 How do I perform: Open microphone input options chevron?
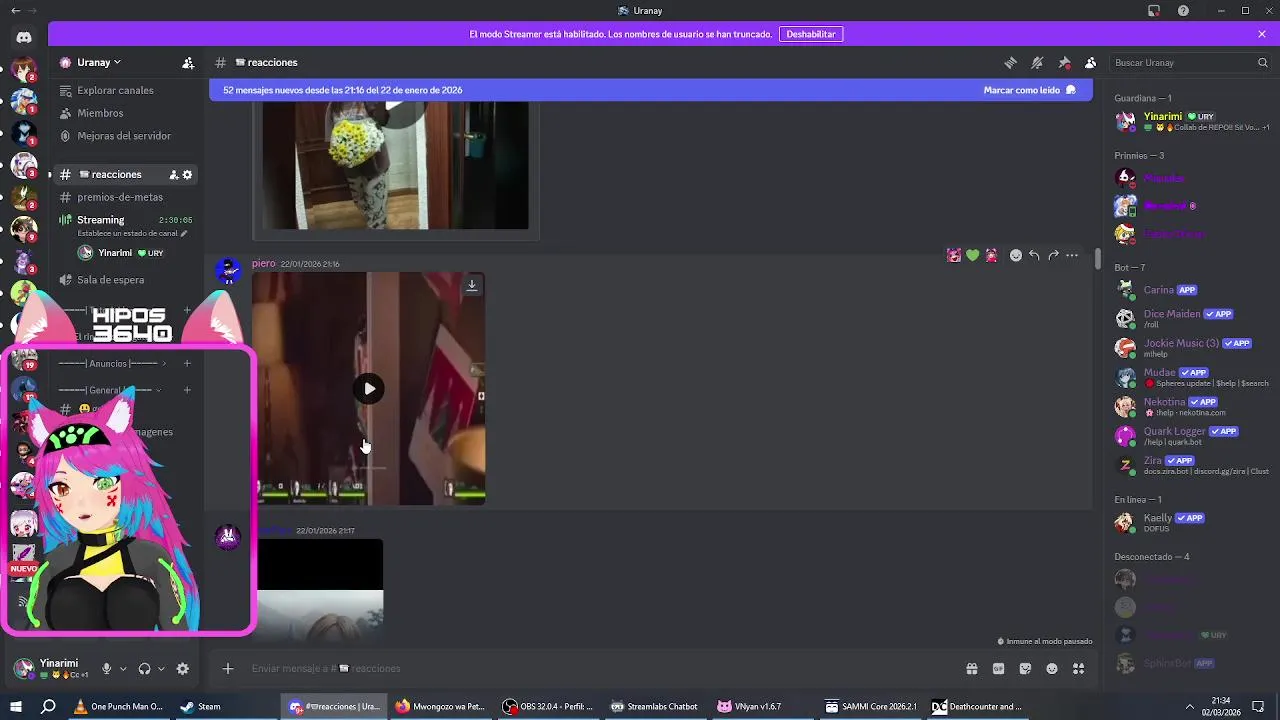[123, 669]
